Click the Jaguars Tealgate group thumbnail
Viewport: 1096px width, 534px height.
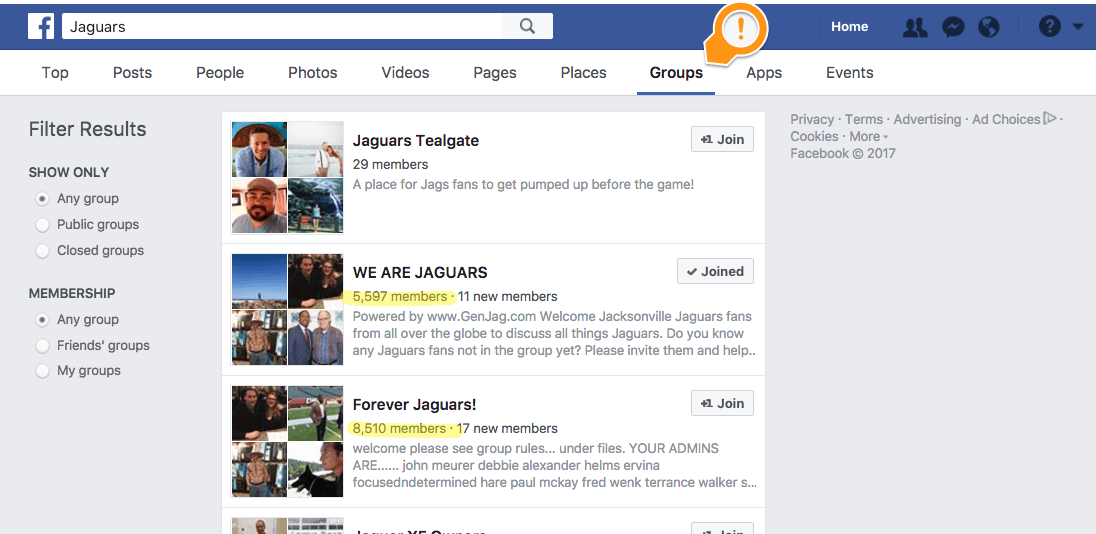click(287, 178)
